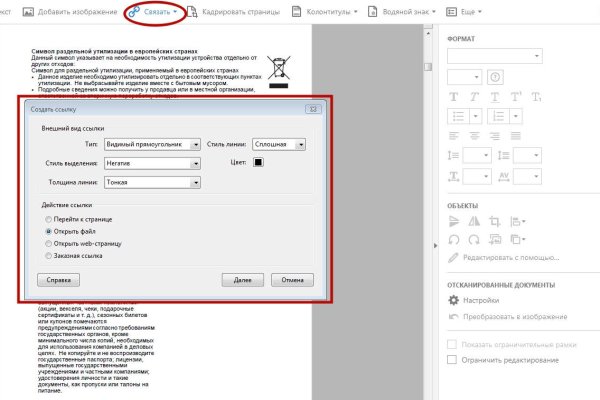Image resolution: width=600 pixels, height=400 pixels.
Task: Click the rotate counterclockwise icon in Объекты
Action: [454, 240]
